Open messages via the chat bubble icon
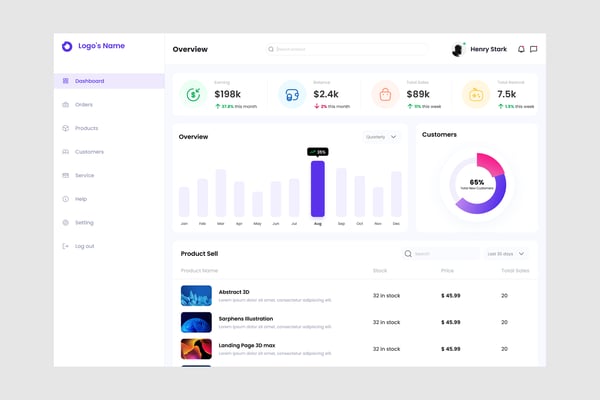600x400 pixels. pos(533,49)
